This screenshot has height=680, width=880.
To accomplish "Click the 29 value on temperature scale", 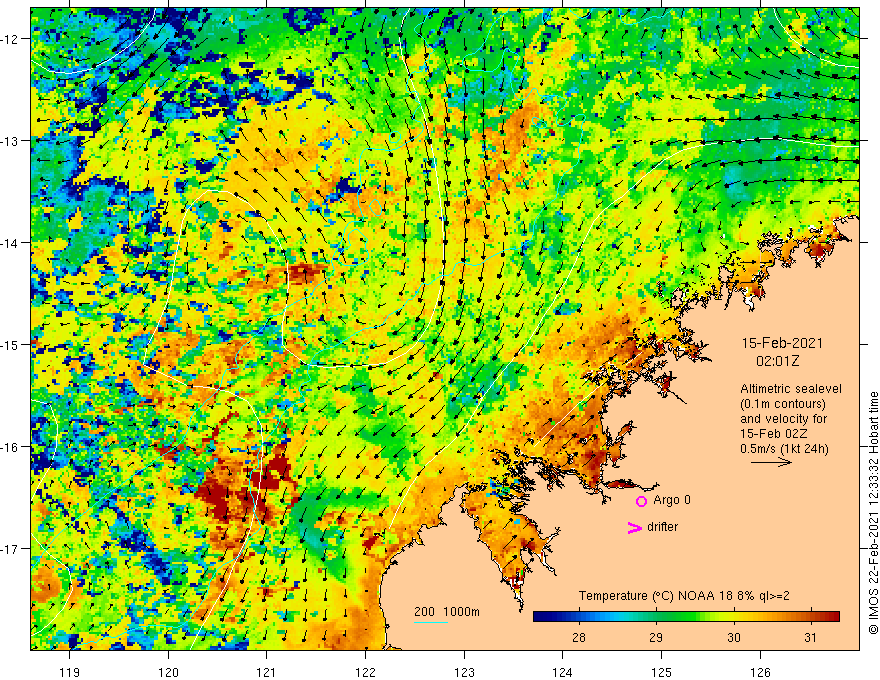I will 656,637.
